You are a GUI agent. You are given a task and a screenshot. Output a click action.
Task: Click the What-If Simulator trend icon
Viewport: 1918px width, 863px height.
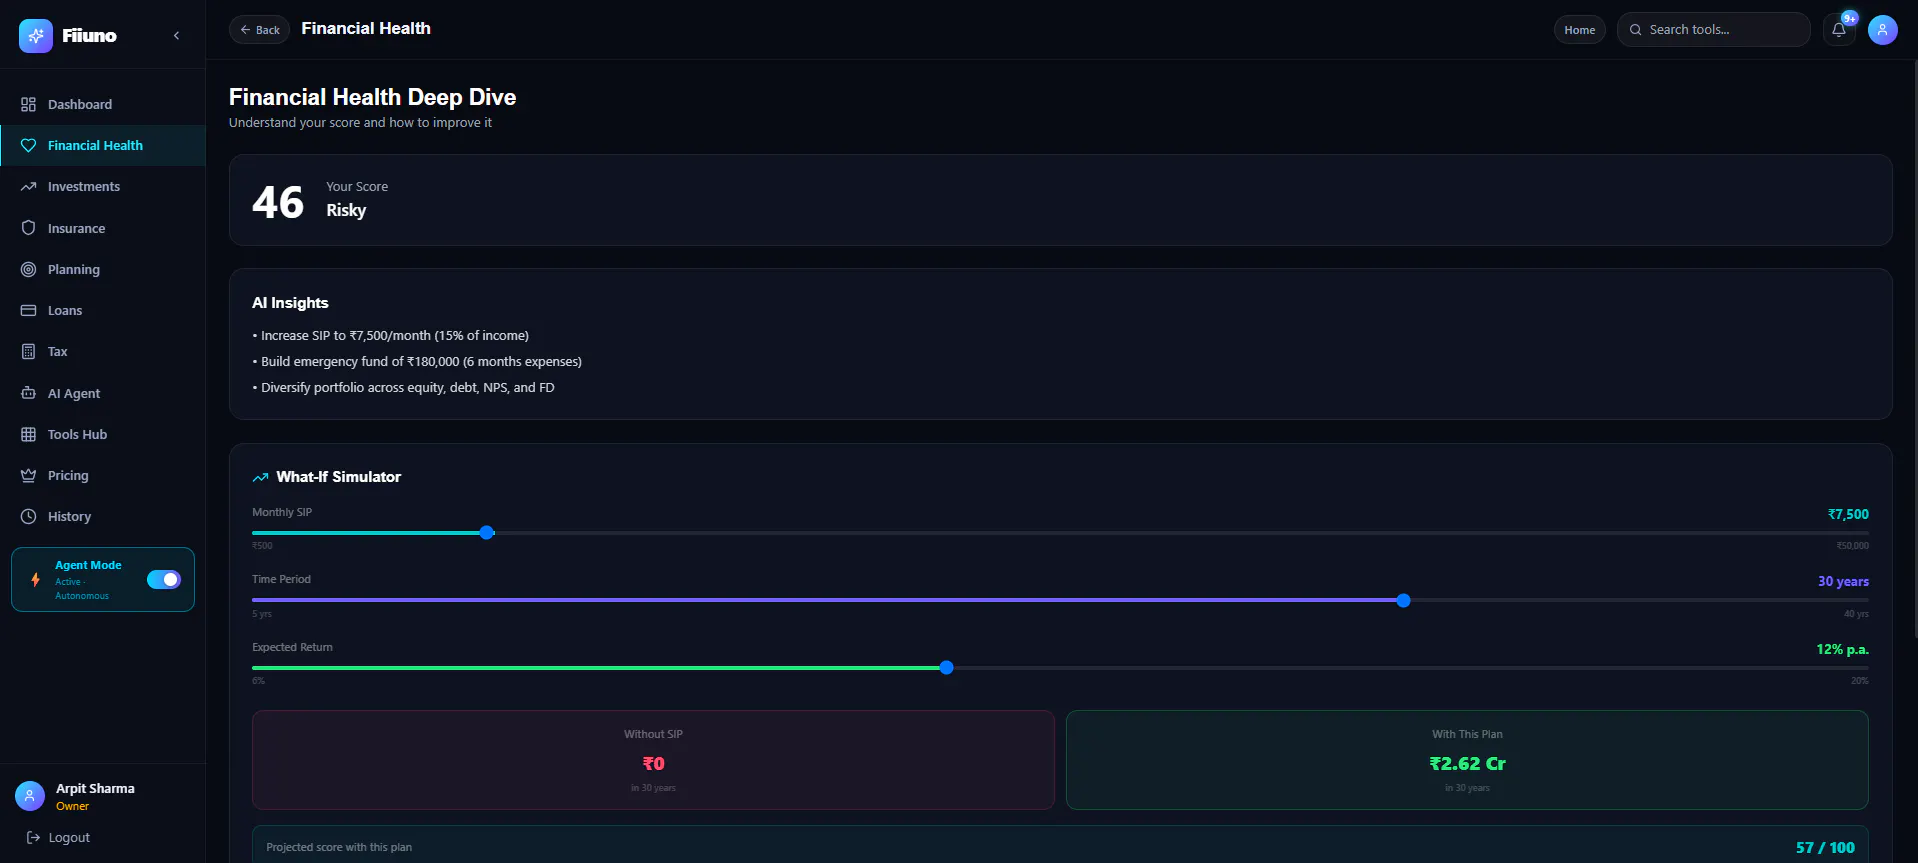[261, 478]
